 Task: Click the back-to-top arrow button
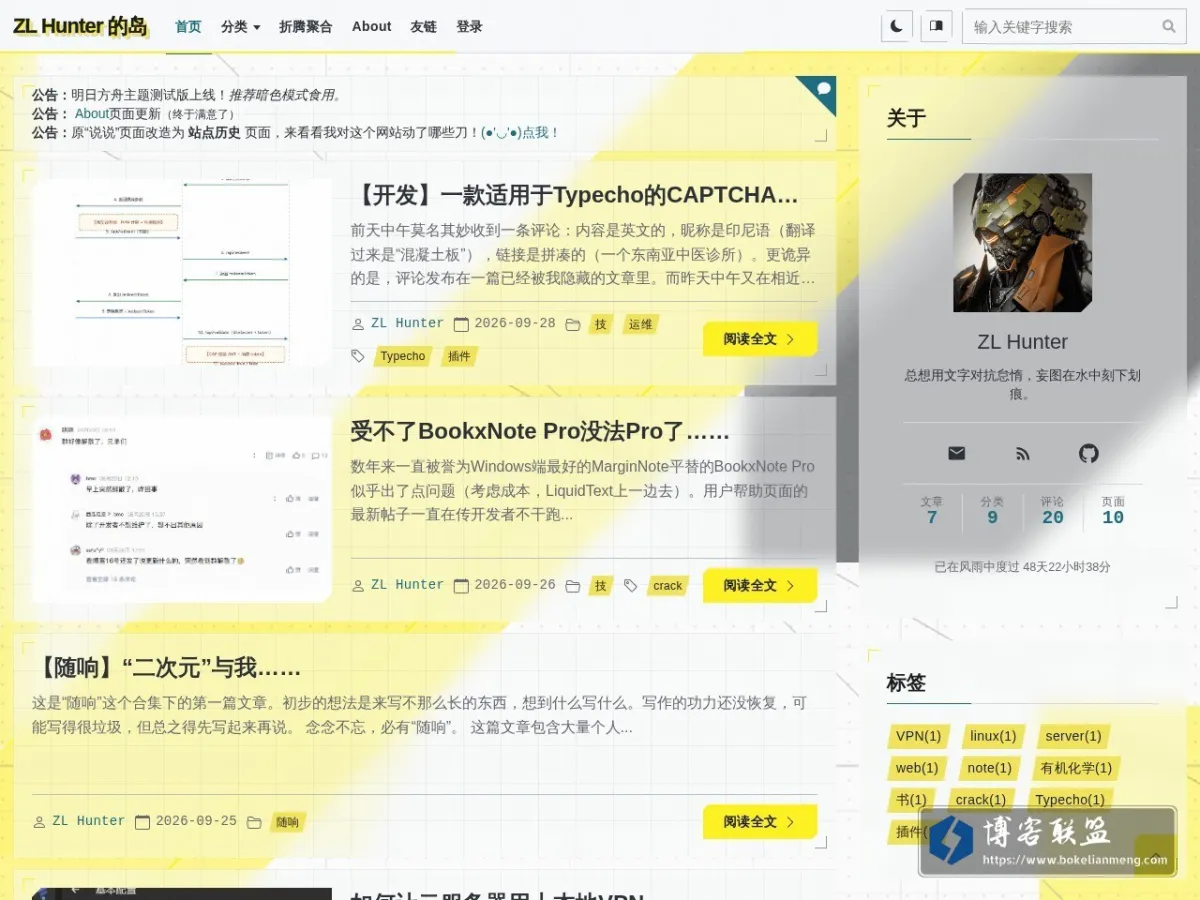(x=1156, y=856)
